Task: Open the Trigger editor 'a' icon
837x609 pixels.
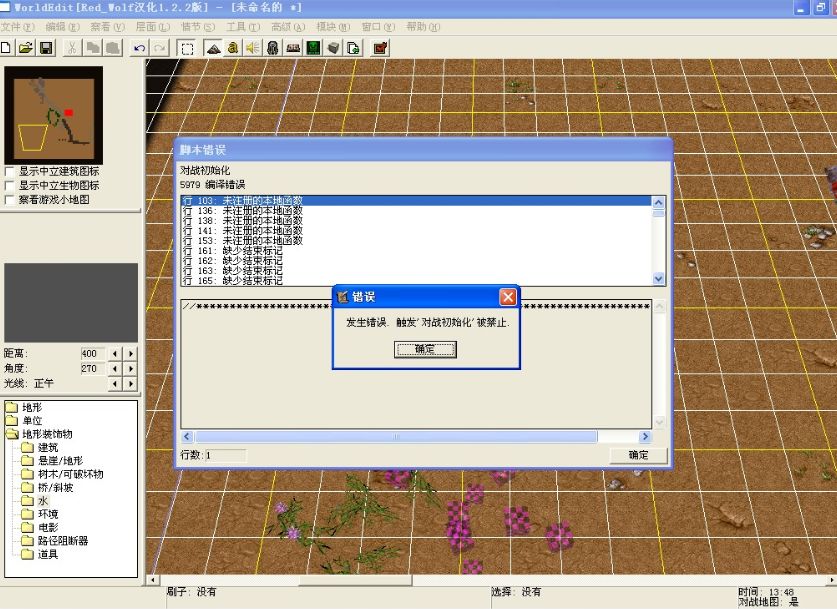Action: [x=232, y=47]
